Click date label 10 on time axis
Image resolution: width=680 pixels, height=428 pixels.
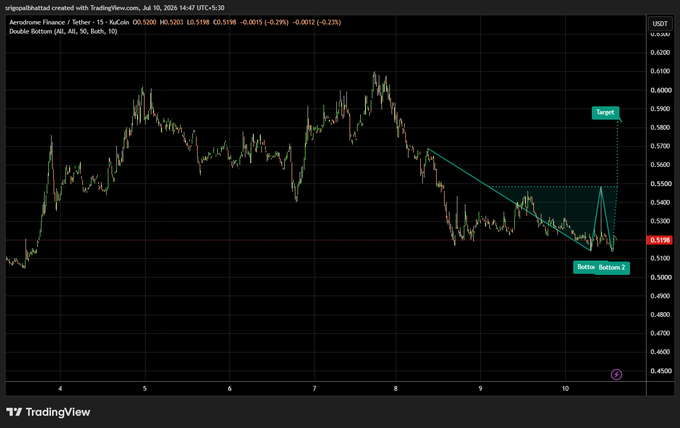(x=565, y=389)
